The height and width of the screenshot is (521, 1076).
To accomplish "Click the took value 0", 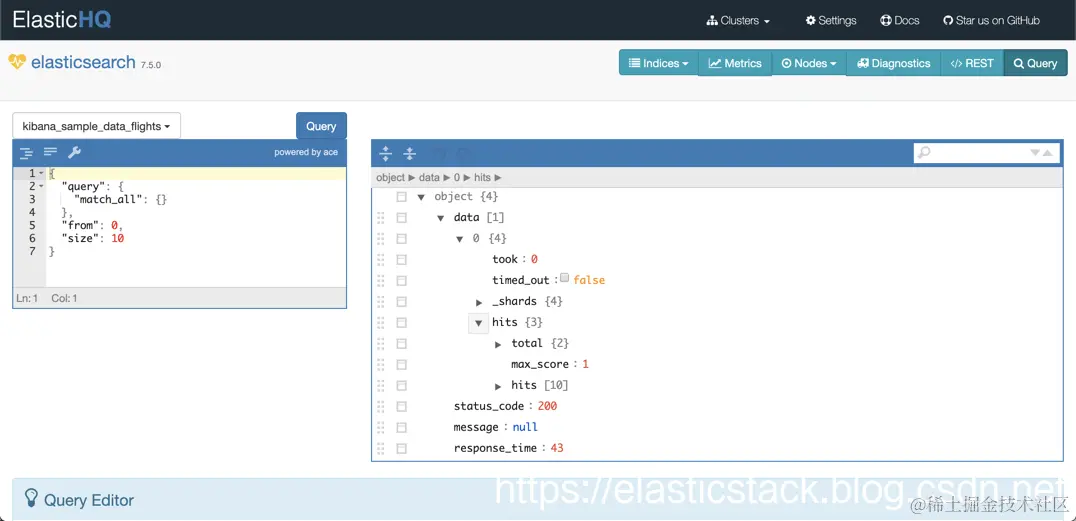I will pos(534,259).
